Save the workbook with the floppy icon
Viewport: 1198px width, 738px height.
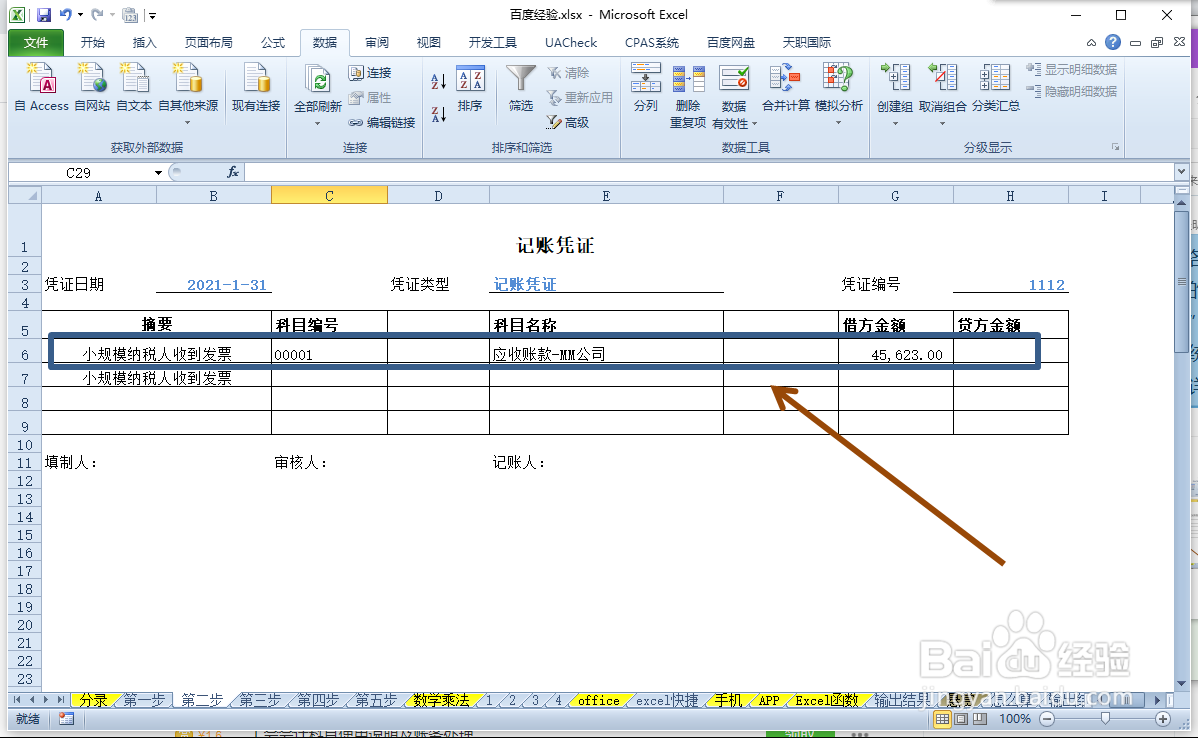[x=44, y=15]
